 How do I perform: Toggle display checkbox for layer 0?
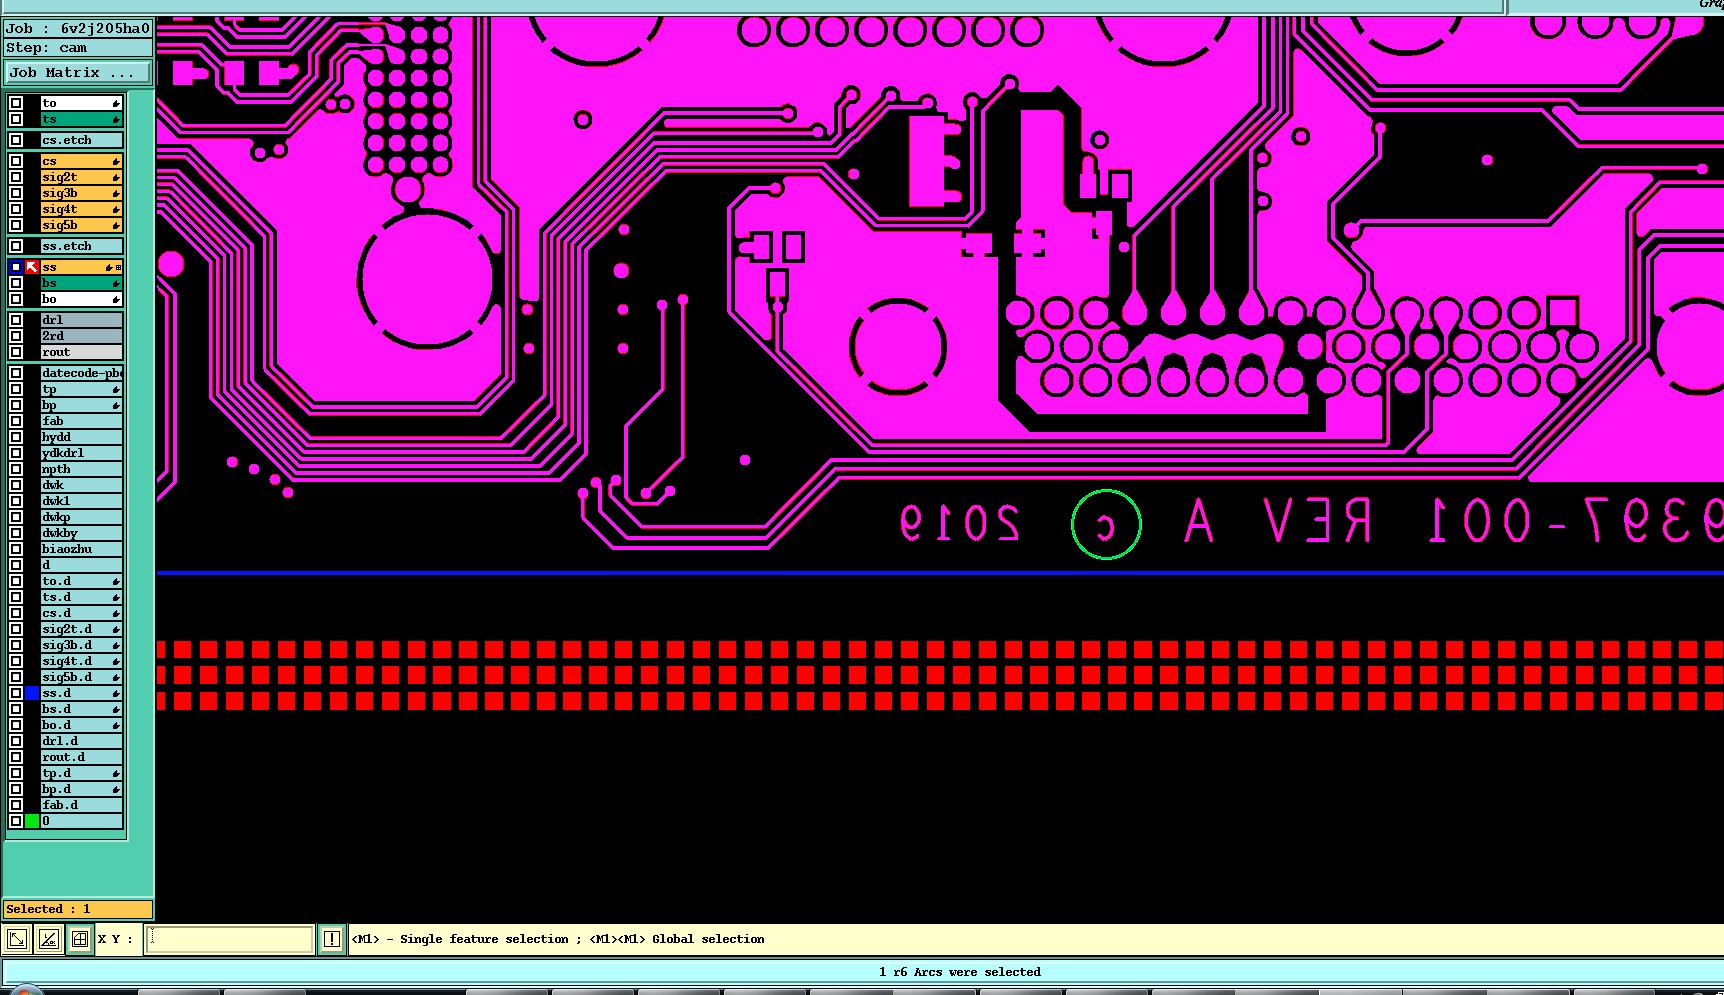(16, 821)
